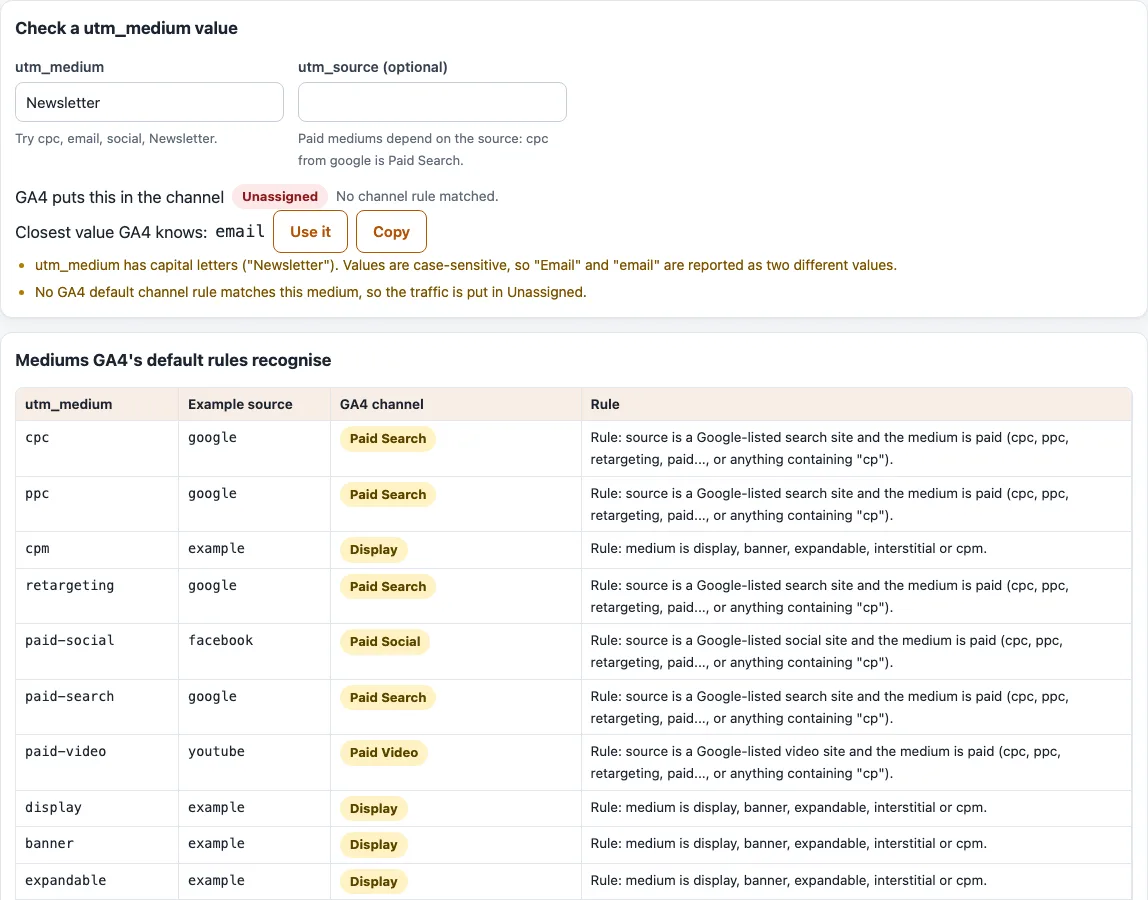Click the 'Check a utm_medium value' heading
Image resolution: width=1148 pixels, height=900 pixels.
coord(127,28)
